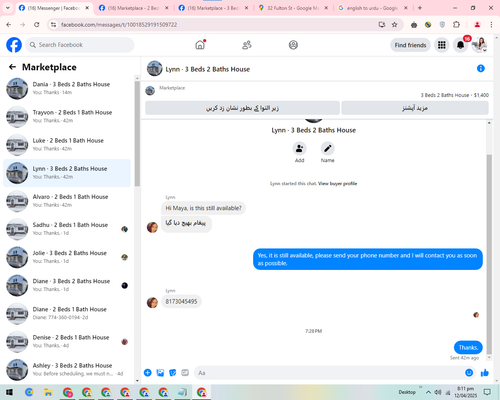Open the tab search dropdown arrow

[x=8, y=8]
